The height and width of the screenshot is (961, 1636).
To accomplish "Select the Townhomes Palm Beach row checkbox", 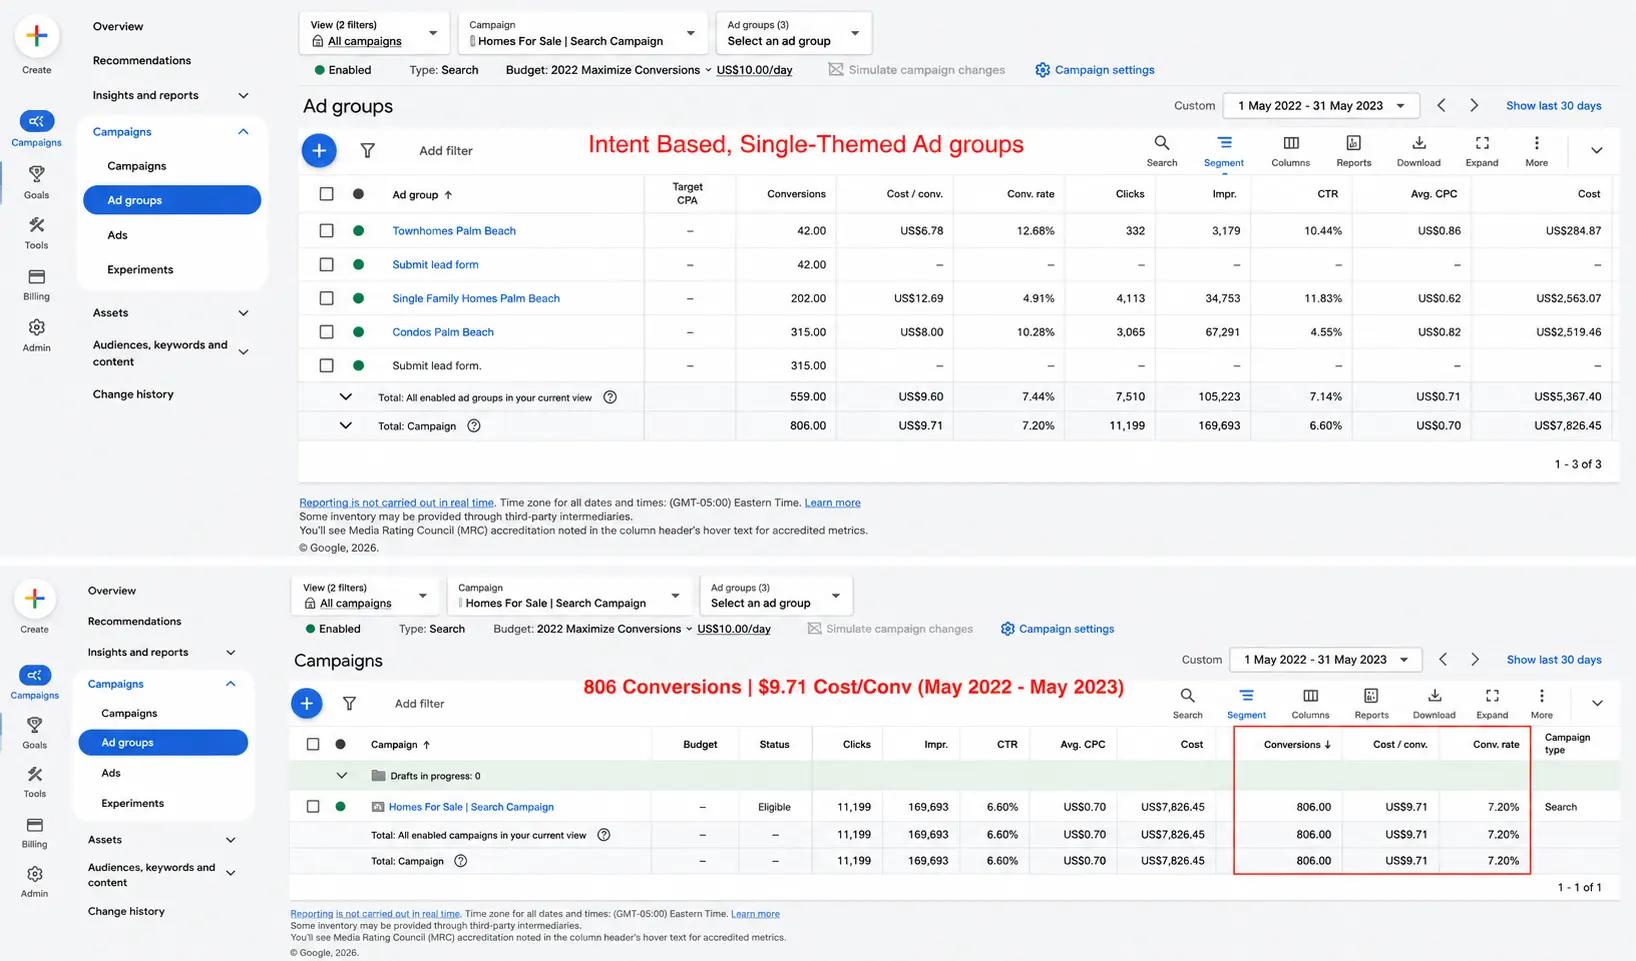I will point(326,231).
